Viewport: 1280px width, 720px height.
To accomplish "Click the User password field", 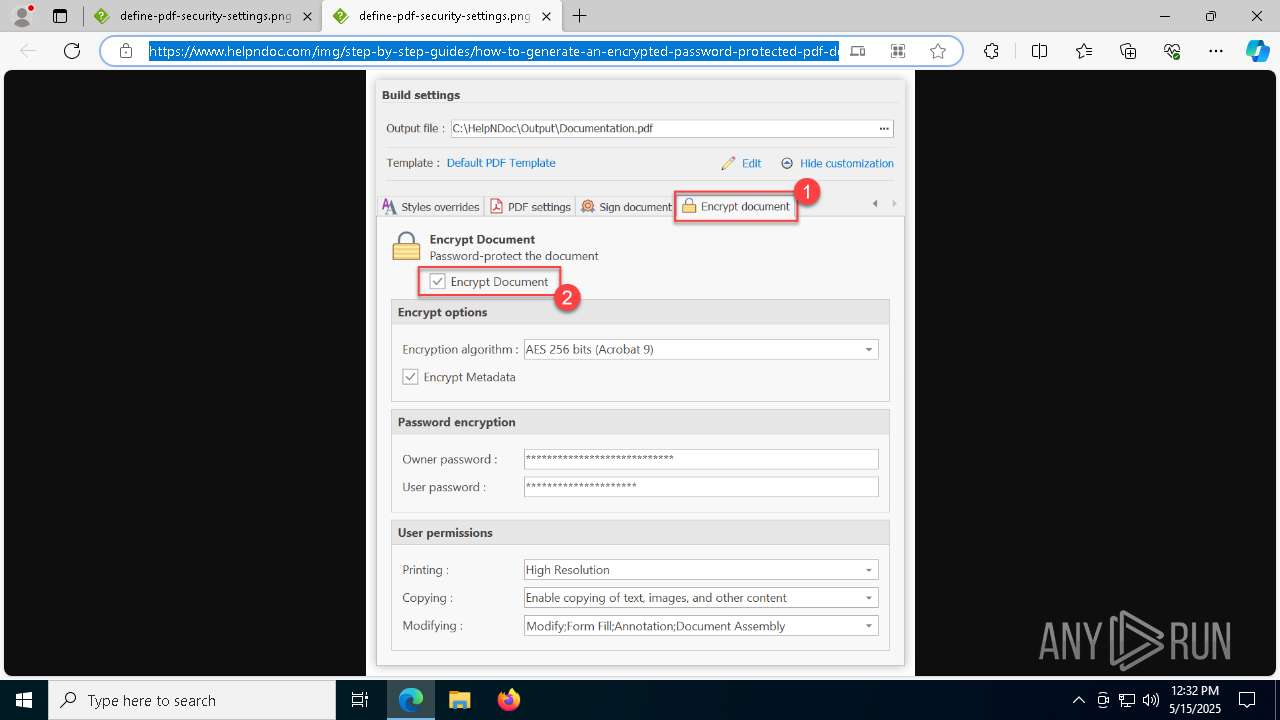I will pos(701,487).
